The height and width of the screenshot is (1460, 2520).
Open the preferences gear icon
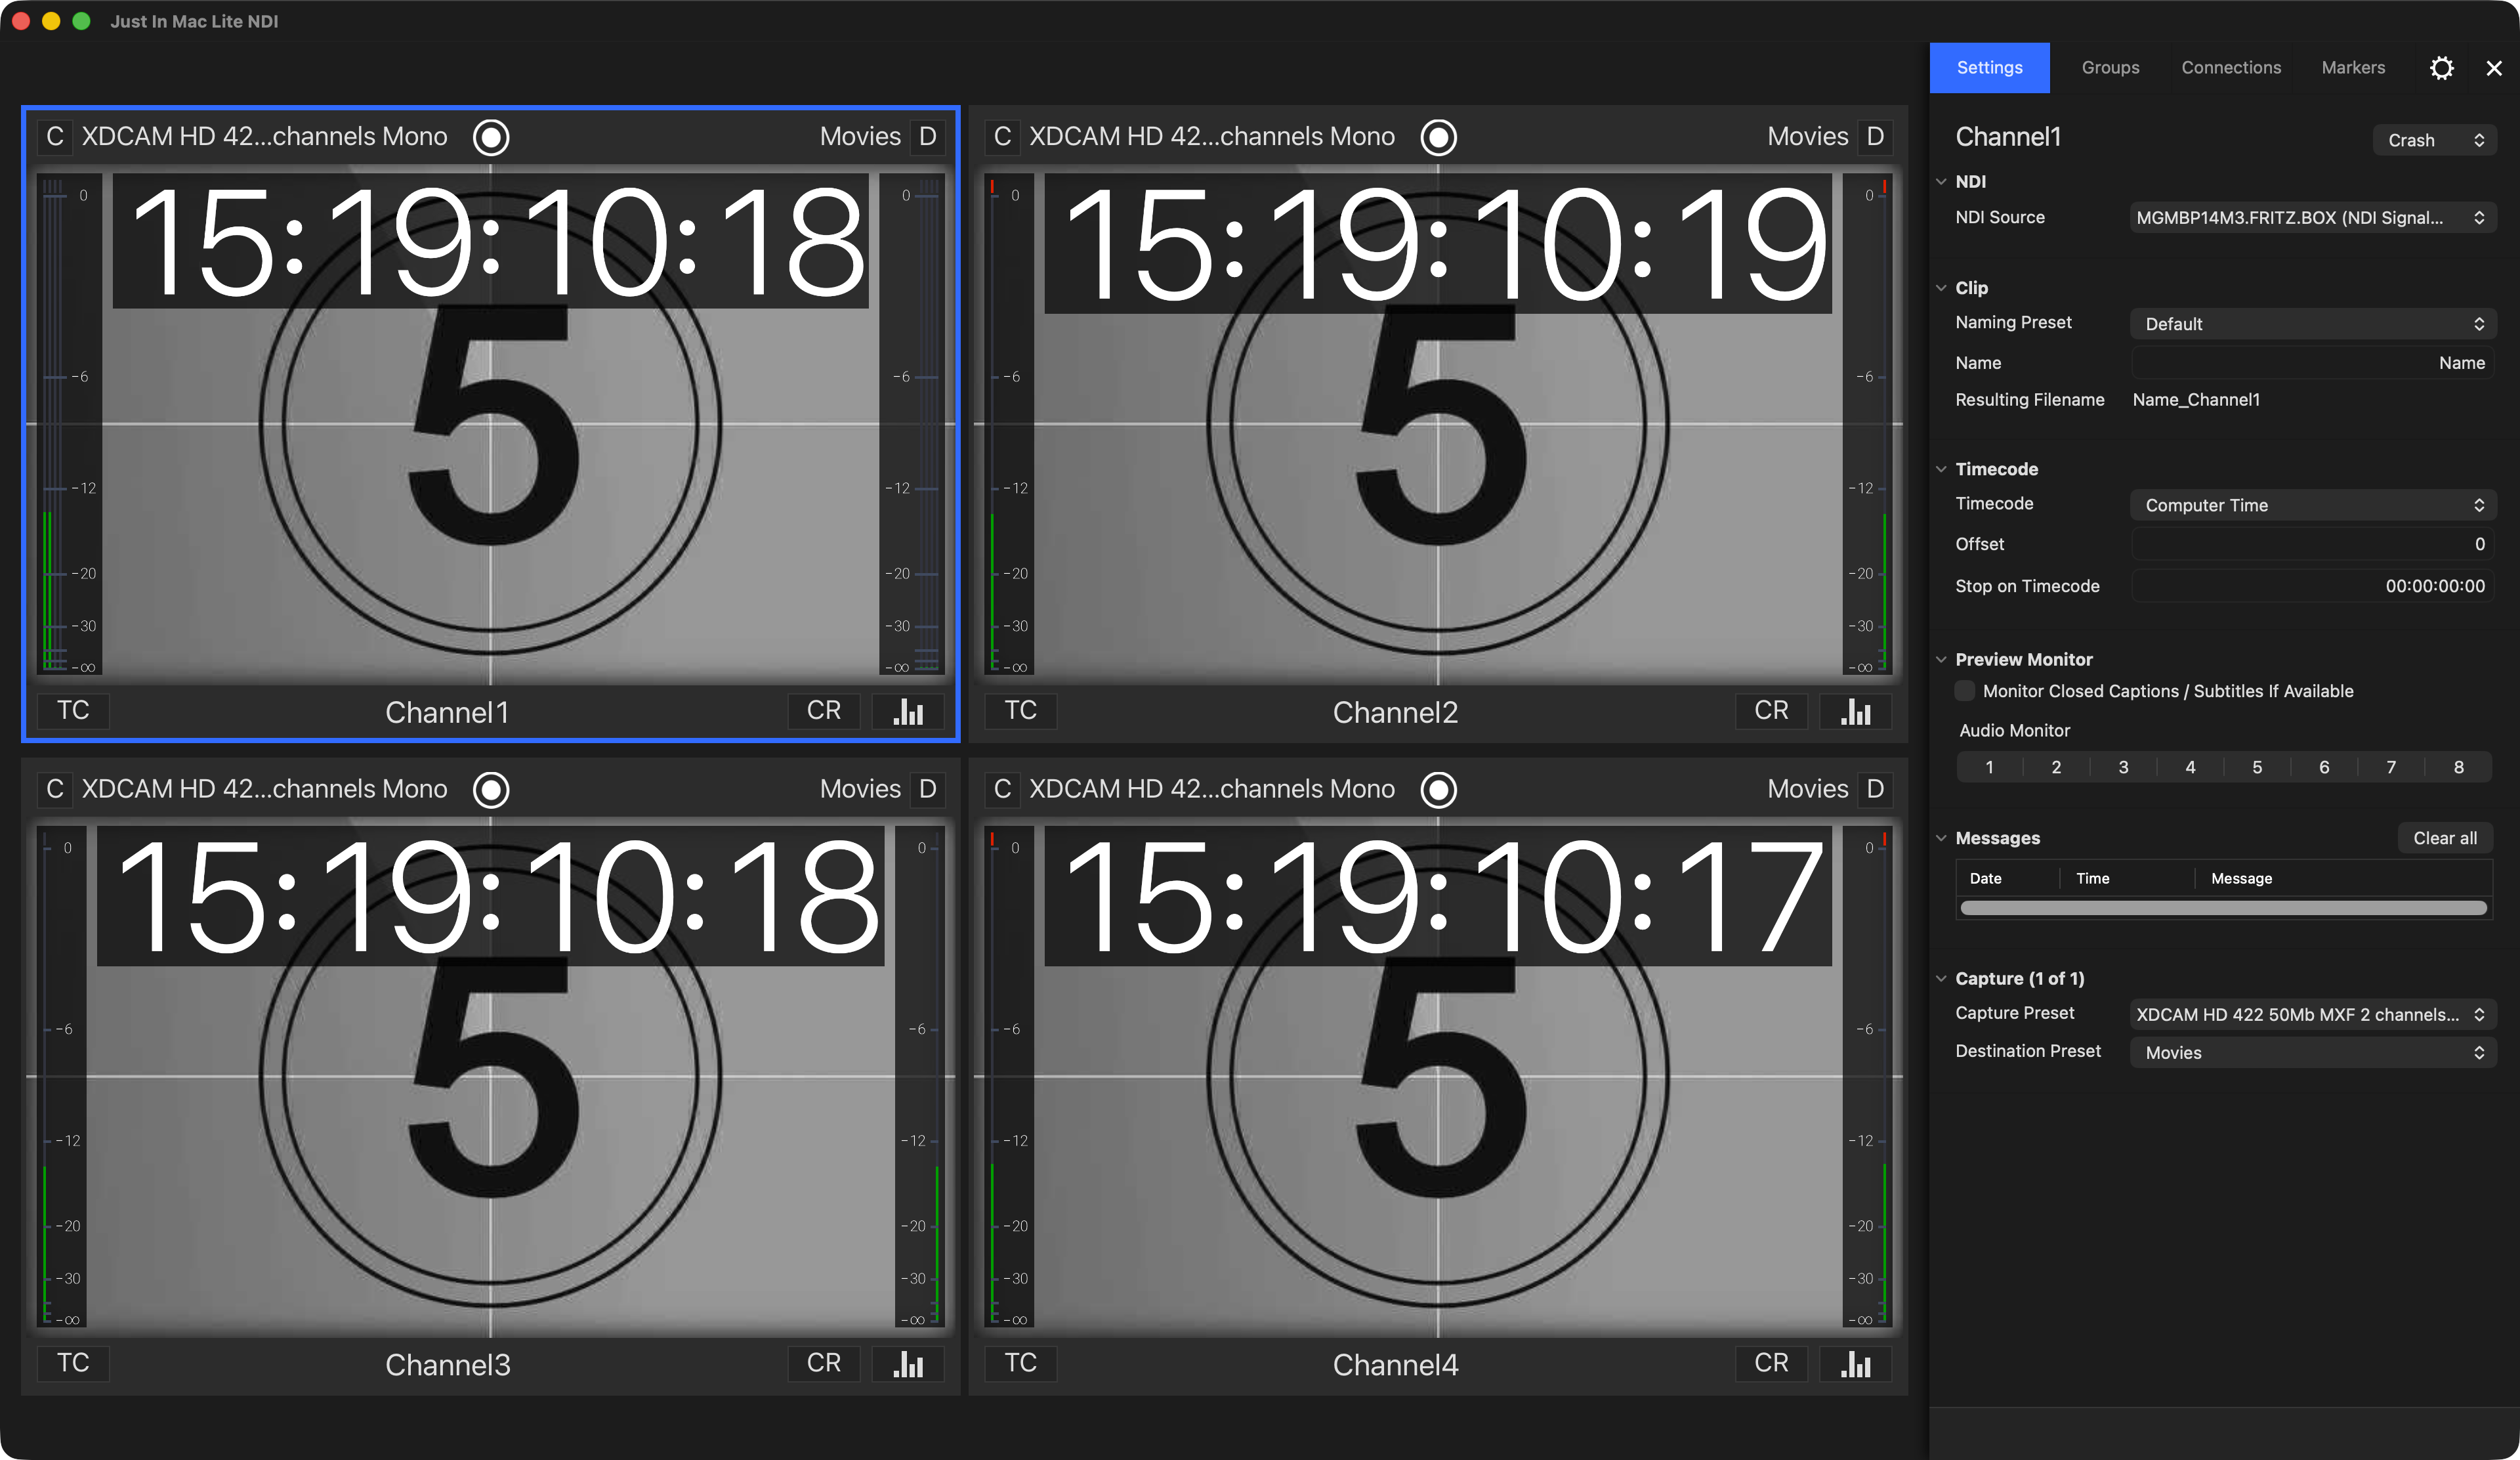(2442, 68)
